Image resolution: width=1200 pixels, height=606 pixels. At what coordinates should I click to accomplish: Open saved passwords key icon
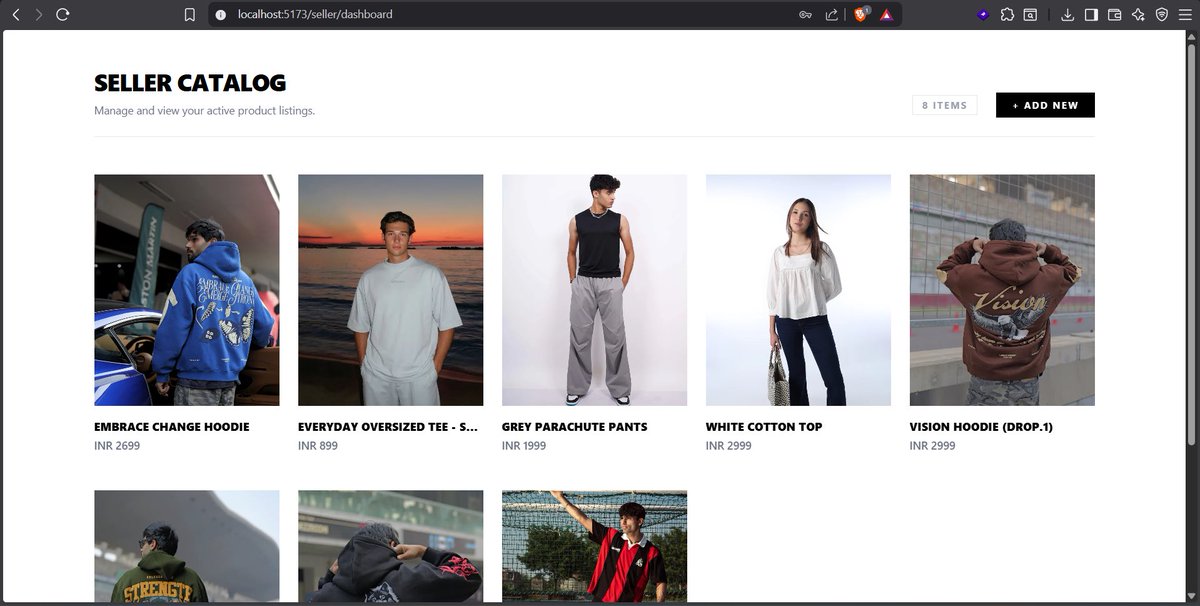(x=806, y=15)
